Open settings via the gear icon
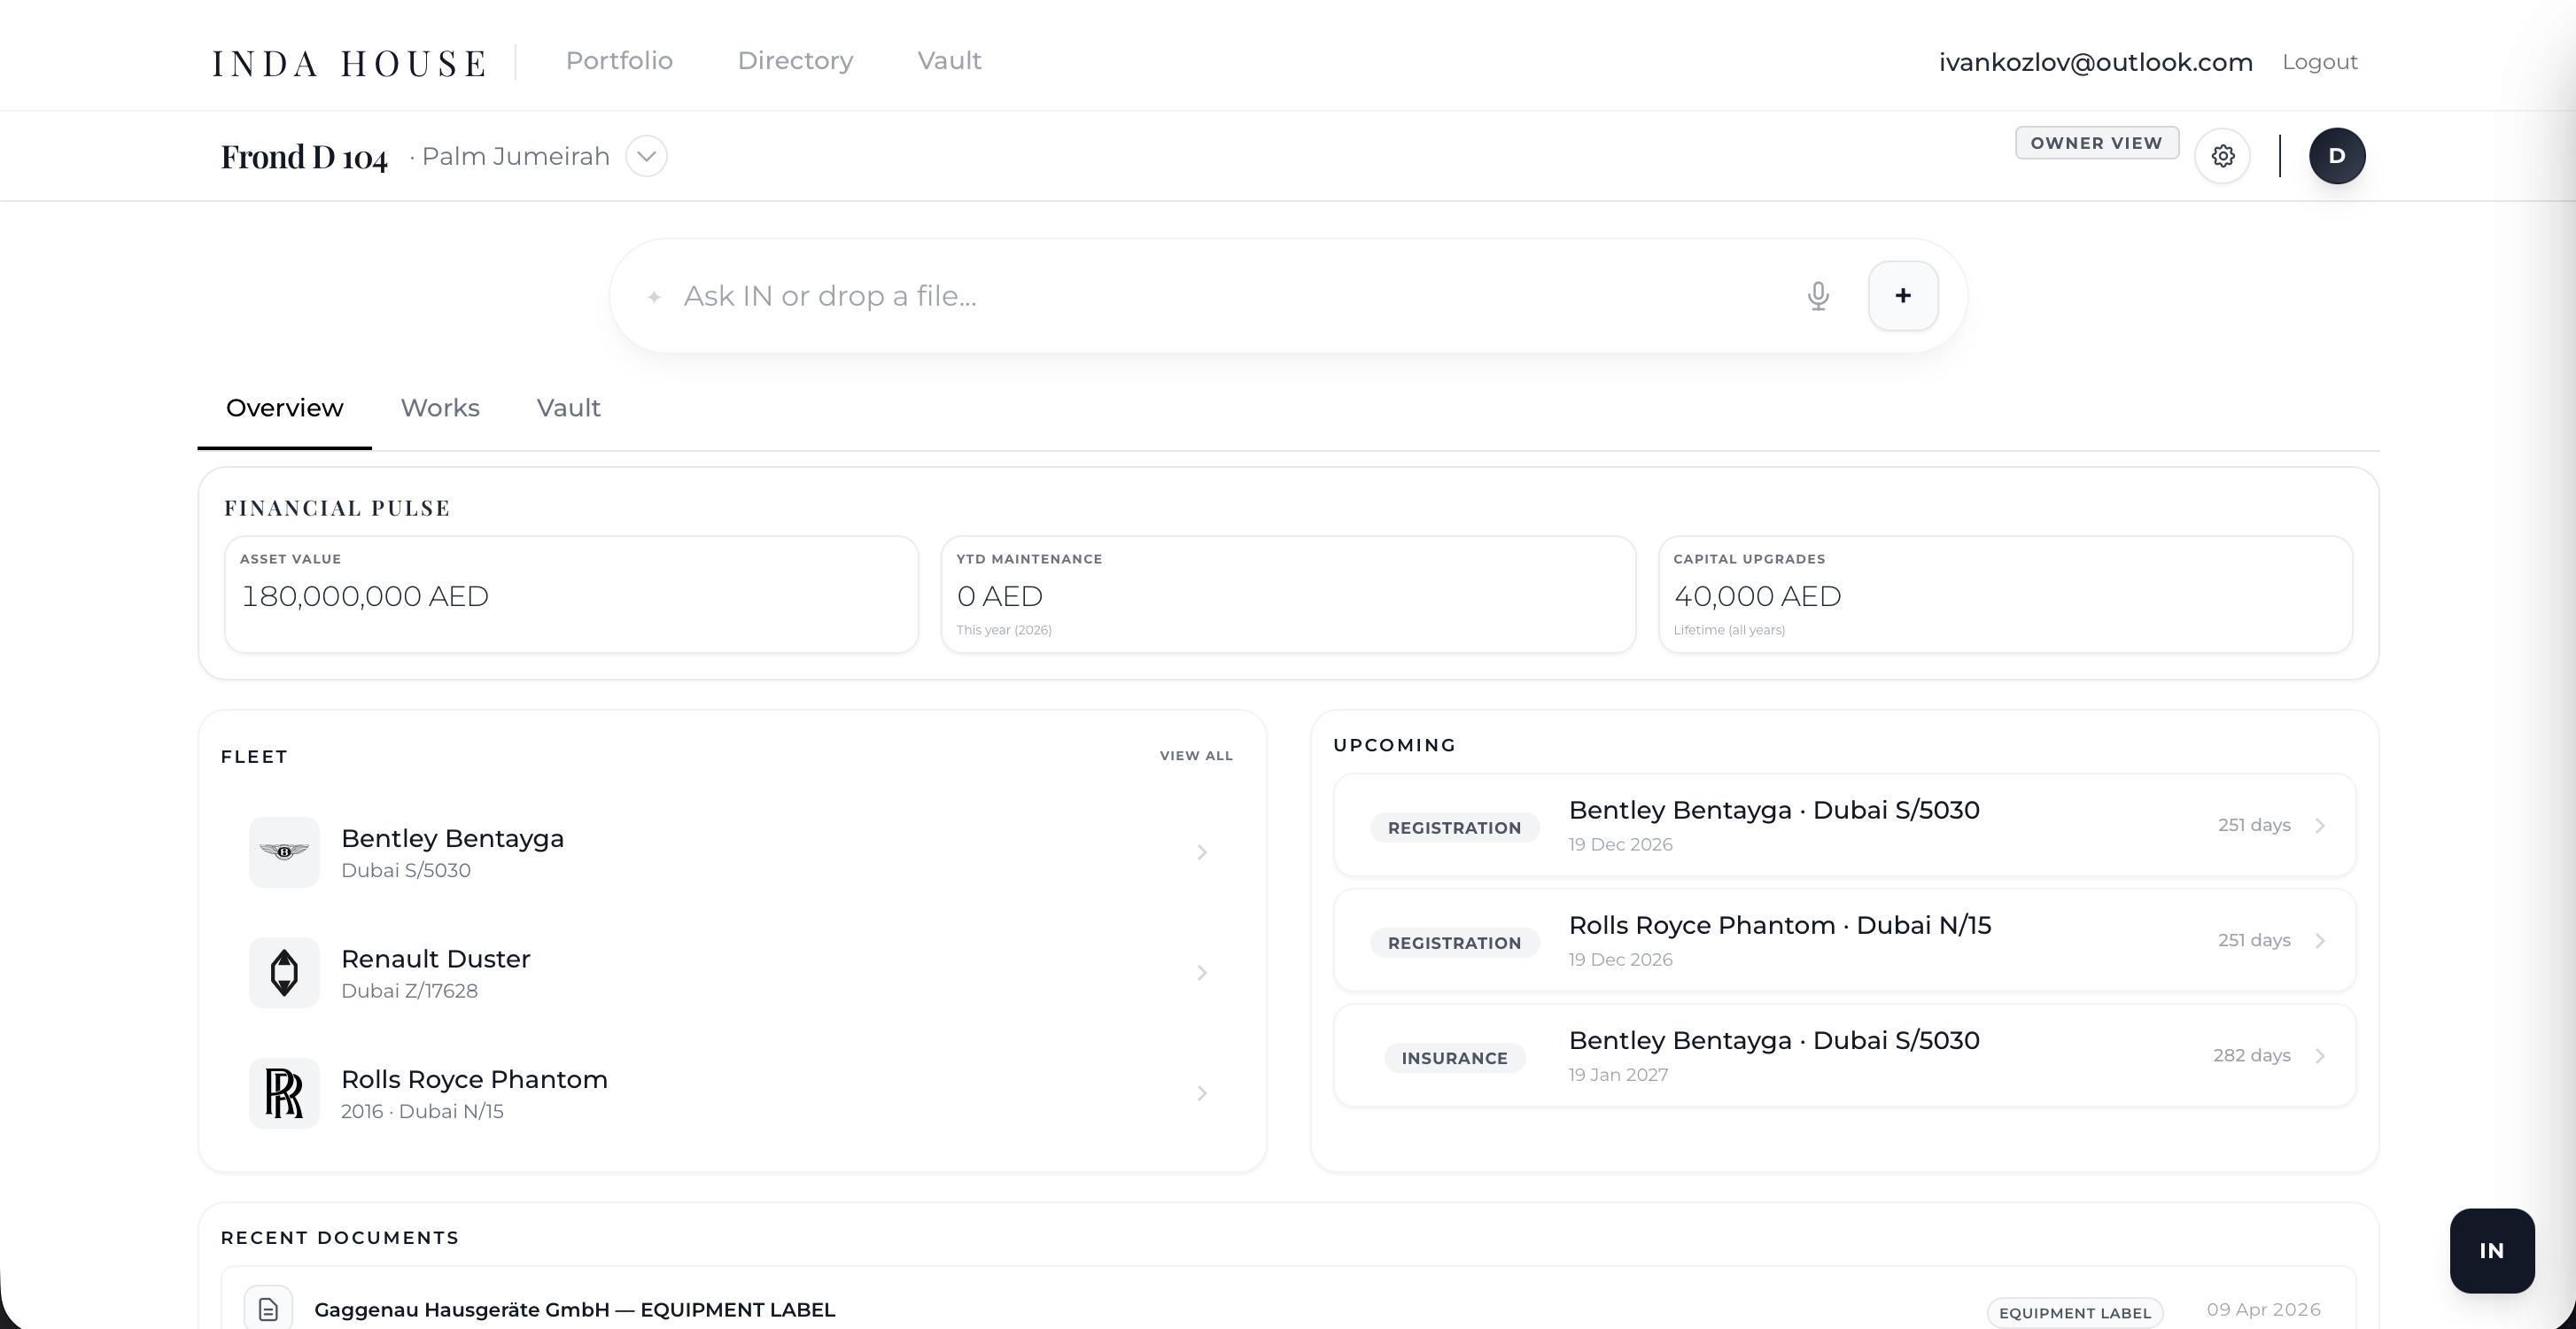The width and height of the screenshot is (2576, 1329). pos(2223,156)
